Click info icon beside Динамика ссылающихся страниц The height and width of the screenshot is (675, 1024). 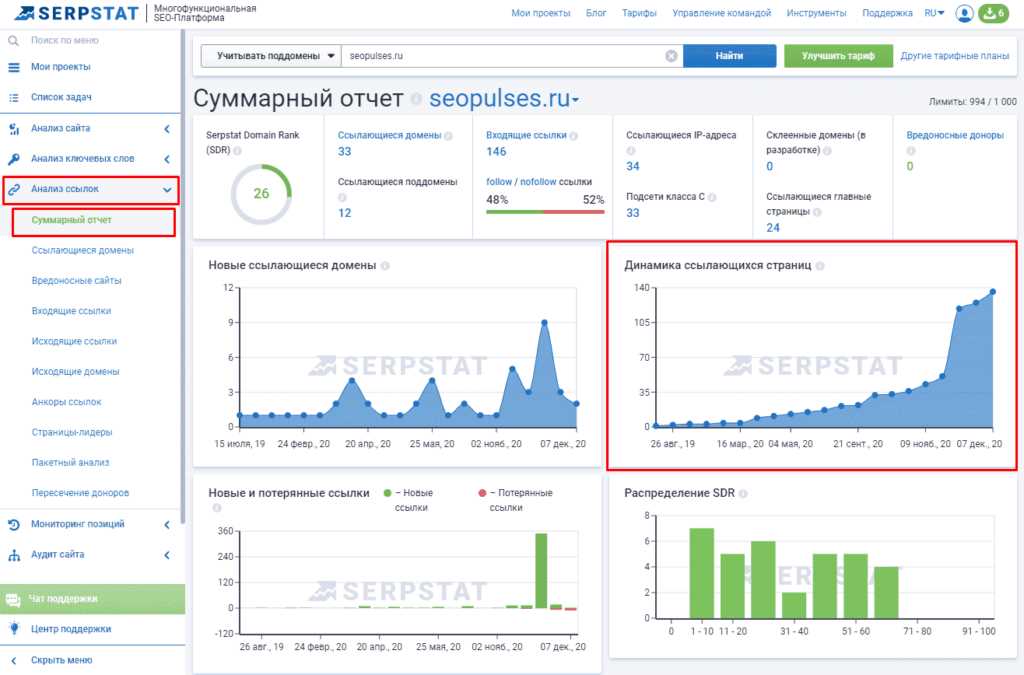[820, 266]
